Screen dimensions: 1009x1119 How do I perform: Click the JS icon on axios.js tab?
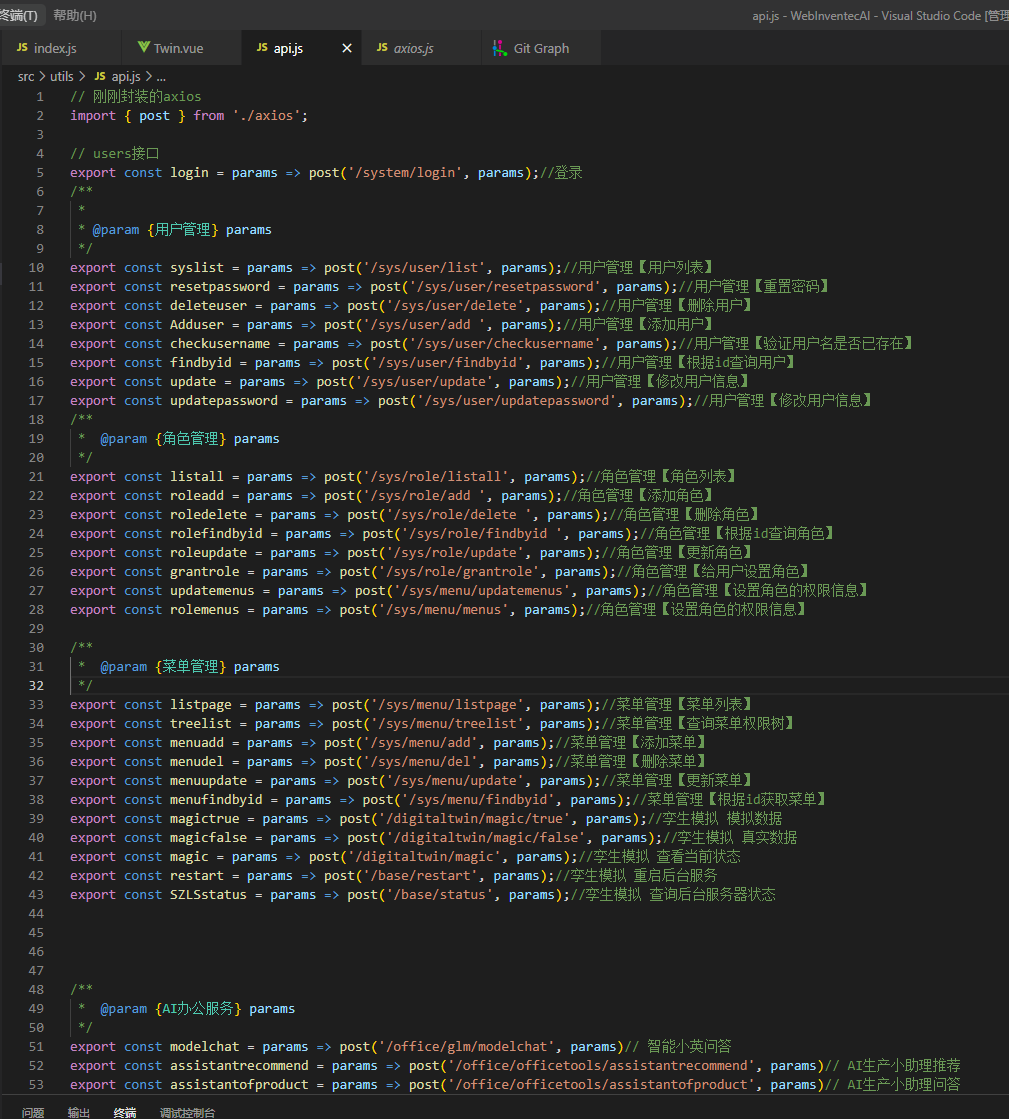coord(382,48)
